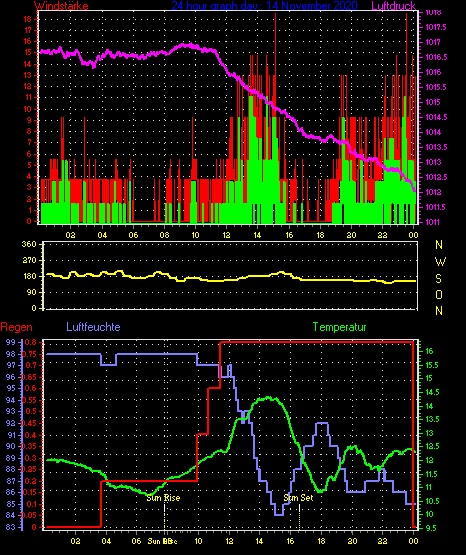Click 11 on the Windstärke axis
Screen dimensions: 466x555
(28, 97)
